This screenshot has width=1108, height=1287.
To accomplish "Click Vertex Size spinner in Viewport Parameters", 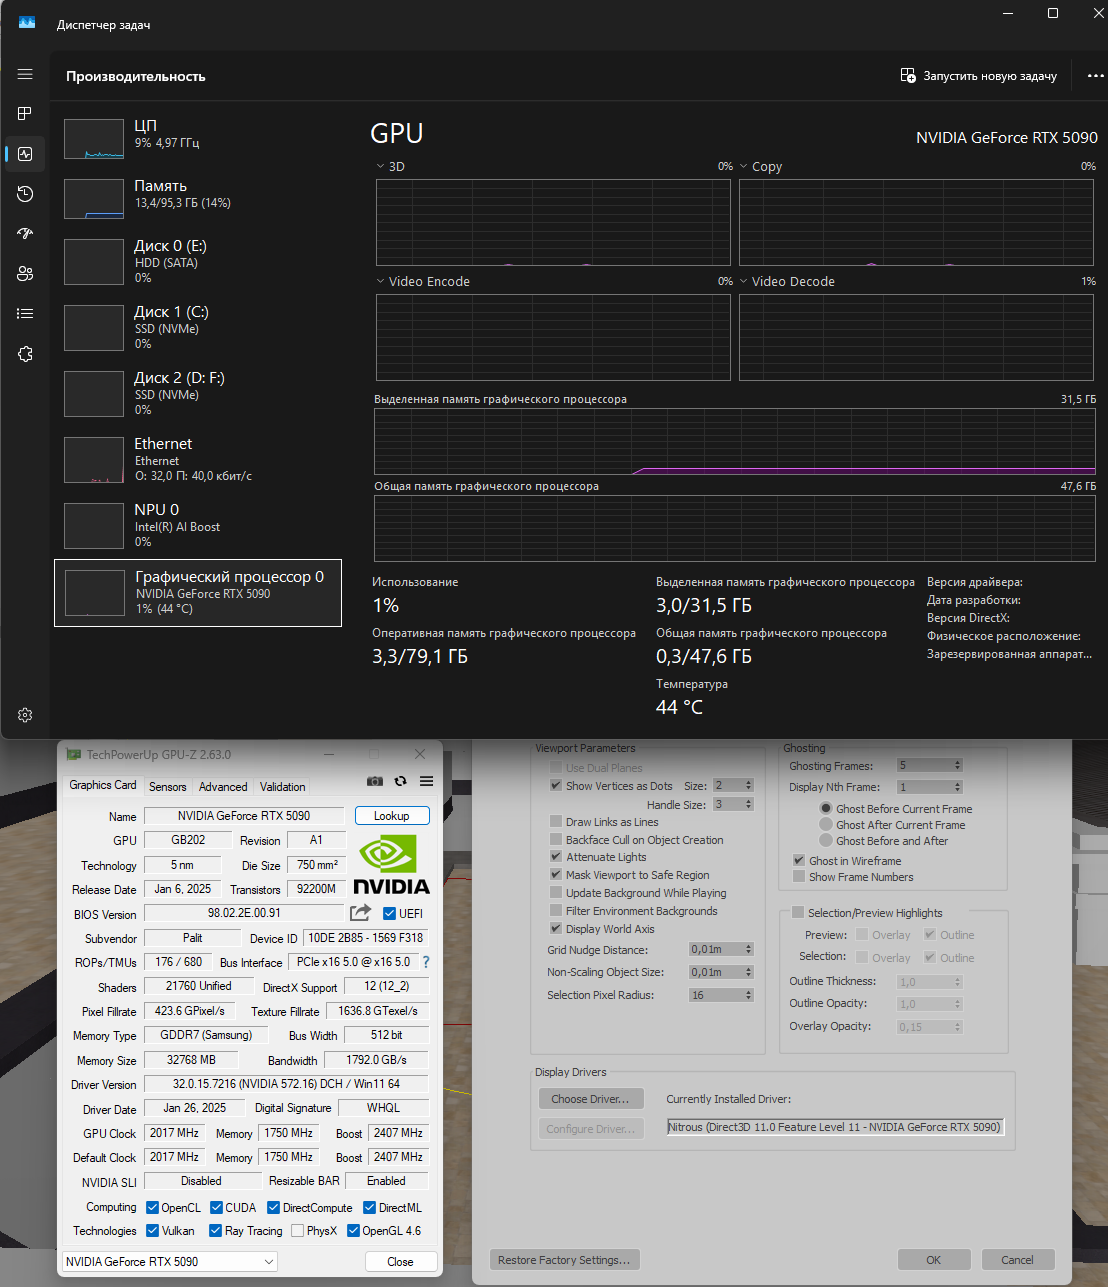I will point(748,785).
